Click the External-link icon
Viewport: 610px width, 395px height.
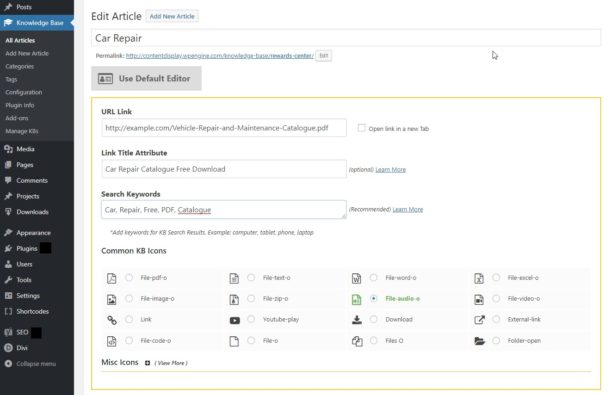[479, 320]
